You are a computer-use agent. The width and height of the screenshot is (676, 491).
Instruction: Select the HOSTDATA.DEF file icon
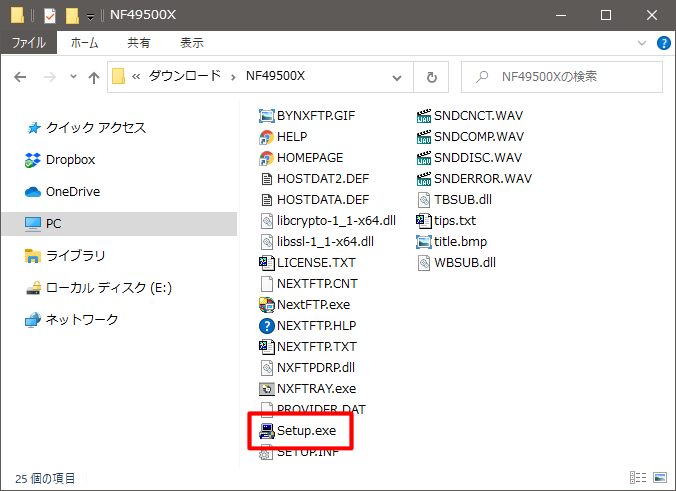[266, 200]
